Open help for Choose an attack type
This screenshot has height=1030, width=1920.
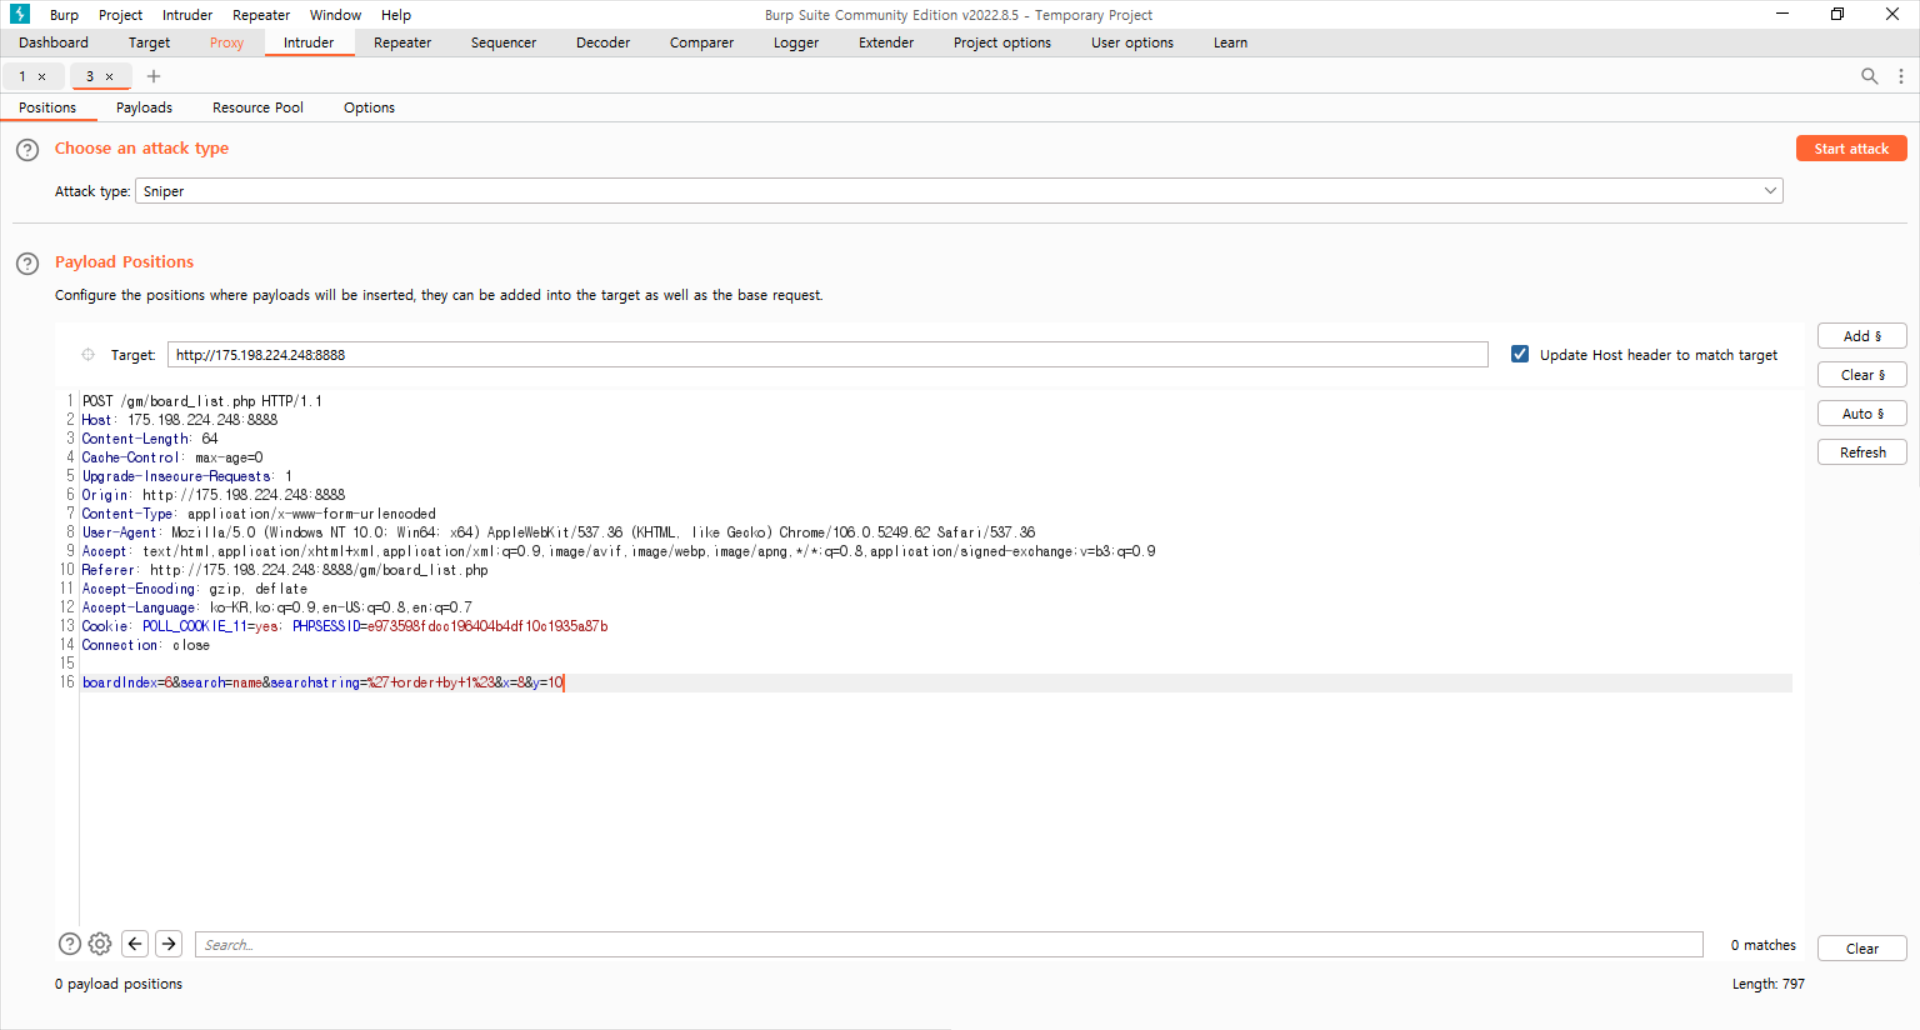coord(28,150)
